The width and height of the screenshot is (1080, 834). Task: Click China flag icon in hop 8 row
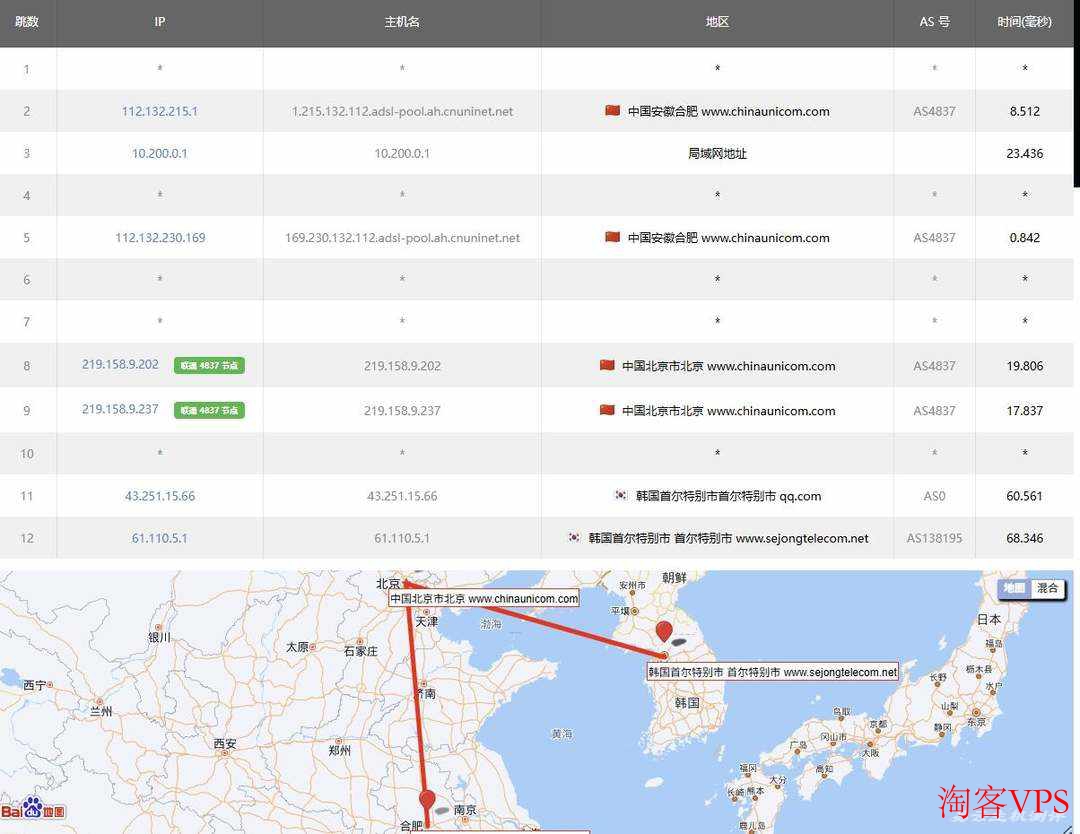(607, 365)
